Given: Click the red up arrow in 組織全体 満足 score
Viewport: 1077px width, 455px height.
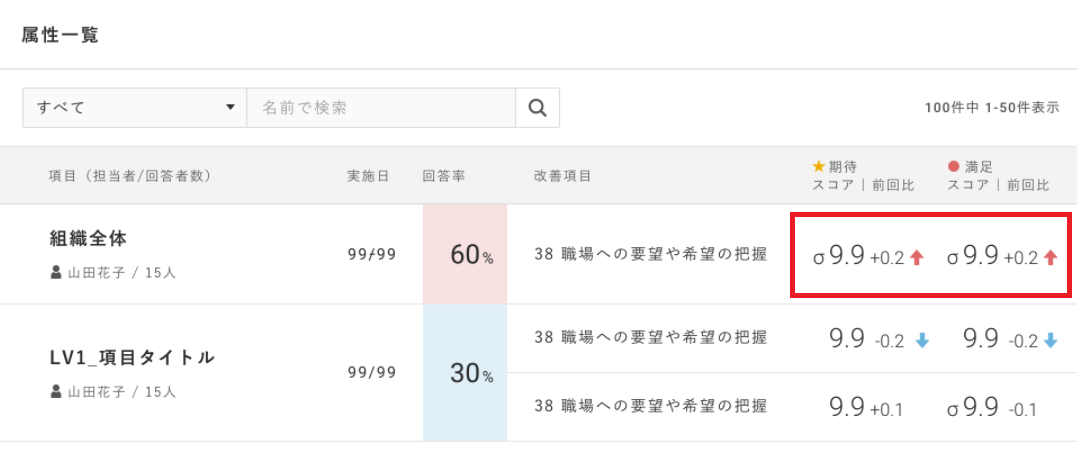Looking at the screenshot, I should pyautogui.click(x=1050, y=257).
